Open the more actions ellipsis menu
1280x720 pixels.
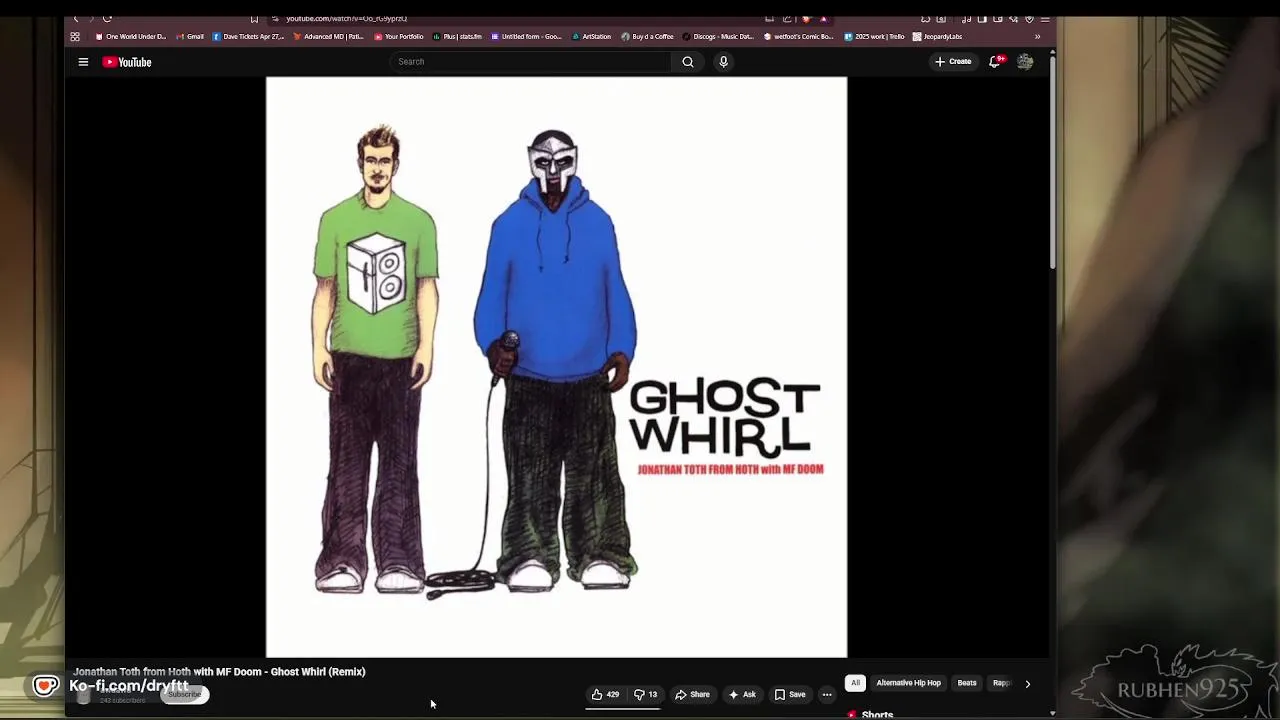coord(827,694)
